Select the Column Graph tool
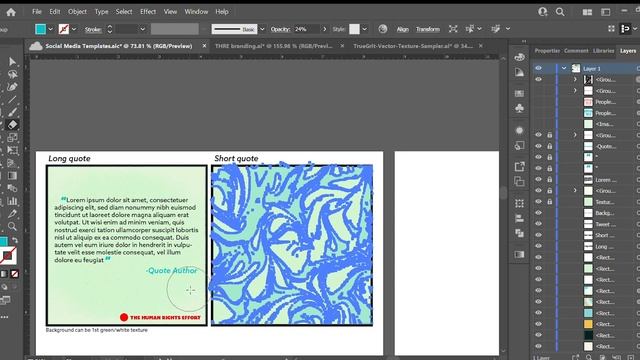Viewport: 640px width, 360px height. pyautogui.click(x=12, y=201)
